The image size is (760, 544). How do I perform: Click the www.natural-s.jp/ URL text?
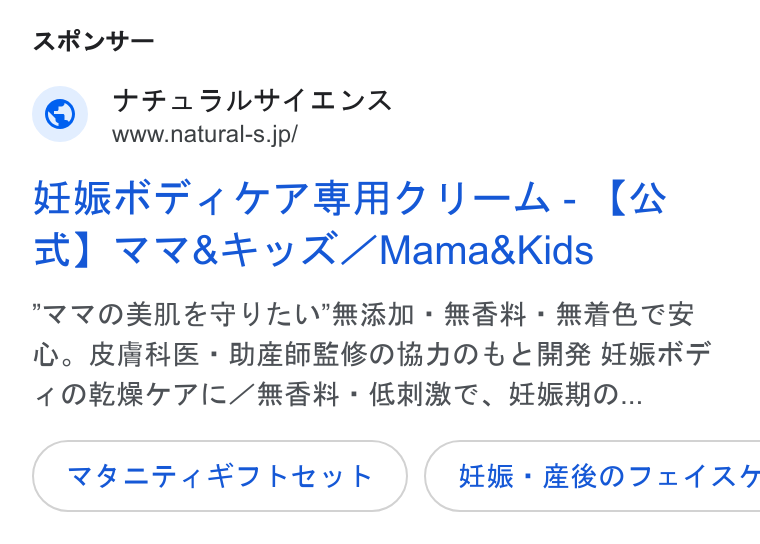point(205,134)
